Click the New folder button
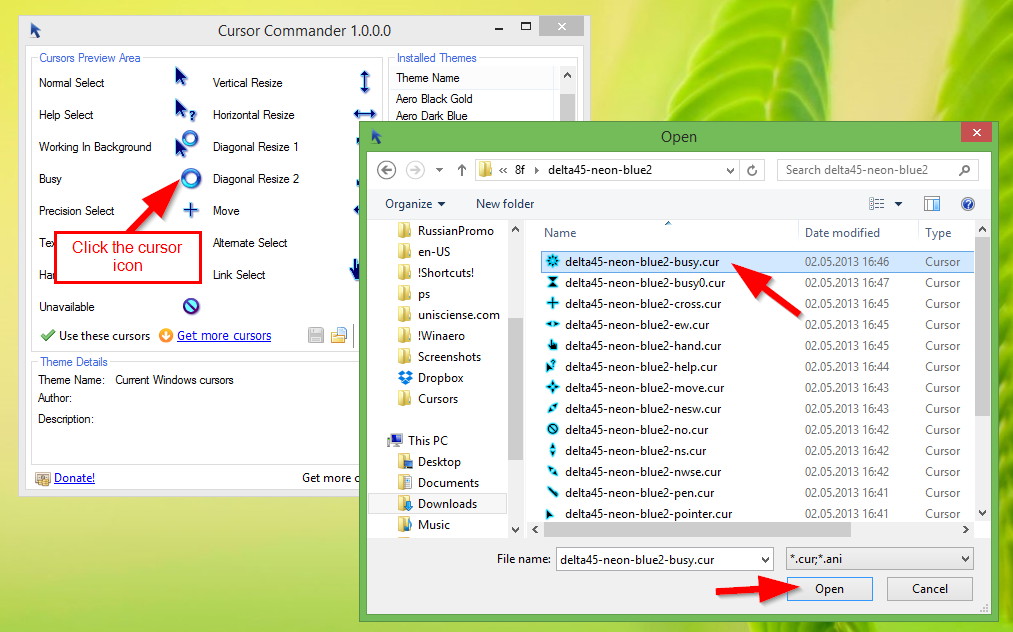This screenshot has width=1013, height=632. [505, 204]
